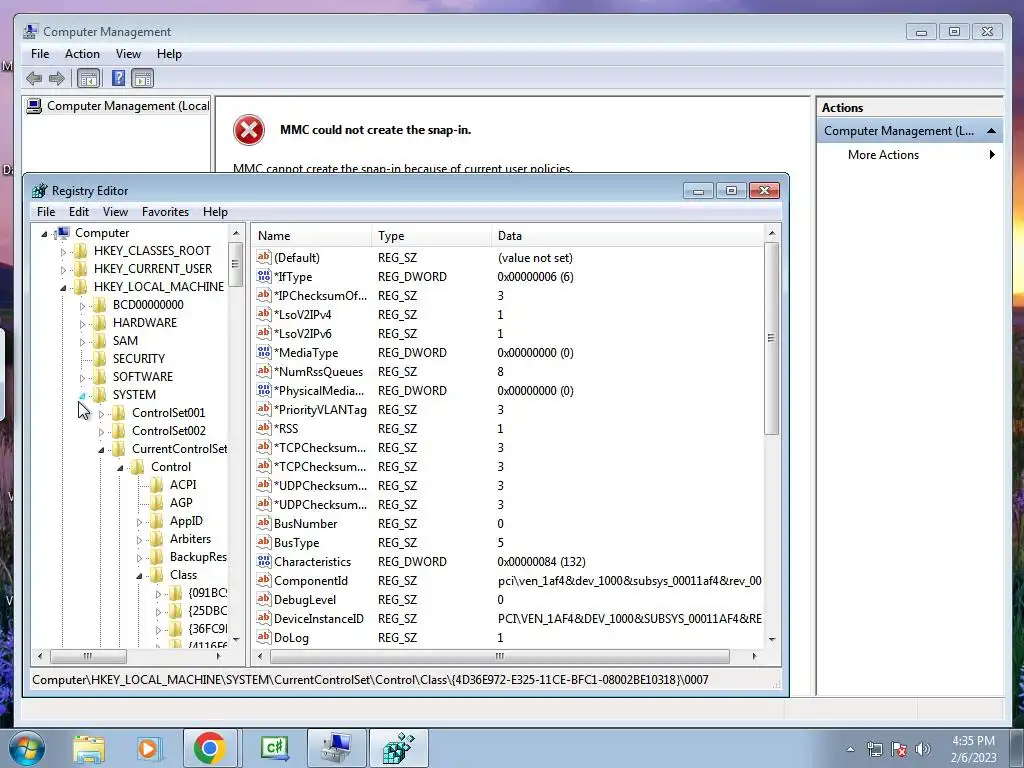This screenshot has width=1024, height=768.
Task: Open the Help toolbar icon in Computer Management
Action: pyautogui.click(x=118, y=78)
